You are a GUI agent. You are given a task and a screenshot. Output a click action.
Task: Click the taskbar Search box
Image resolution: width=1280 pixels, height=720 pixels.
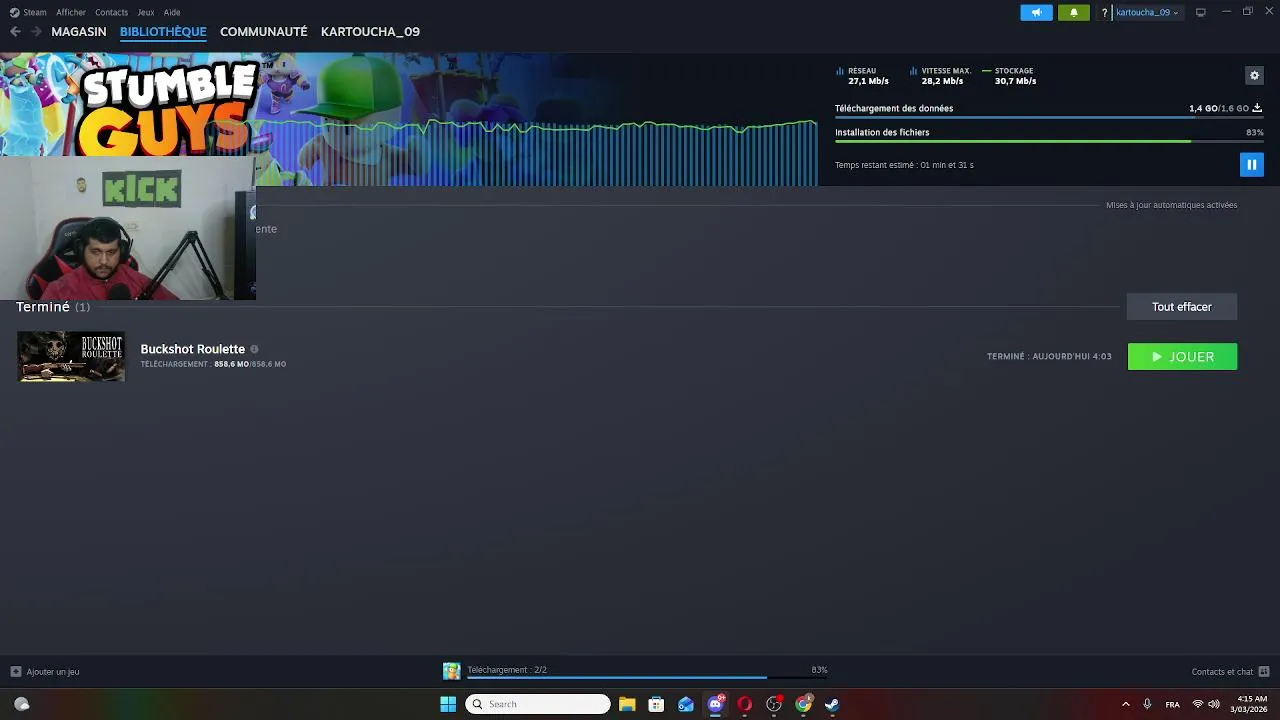[538, 704]
